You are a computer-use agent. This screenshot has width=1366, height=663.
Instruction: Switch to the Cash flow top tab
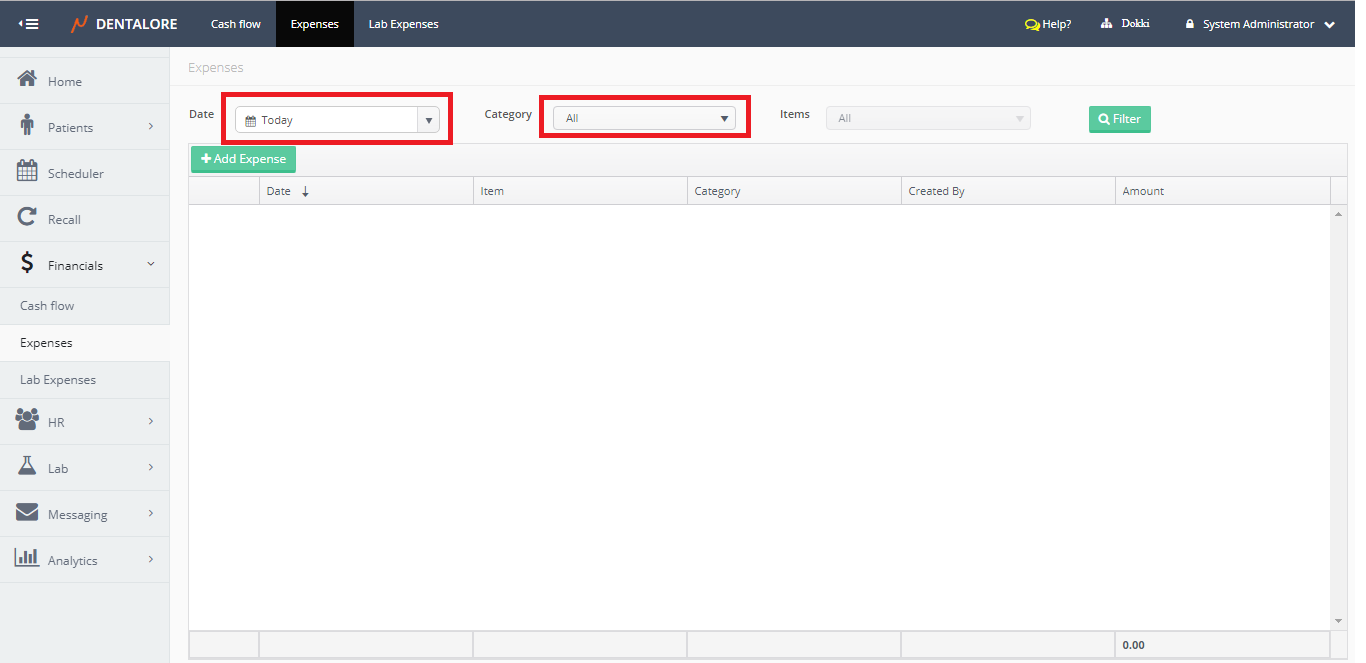(x=236, y=24)
